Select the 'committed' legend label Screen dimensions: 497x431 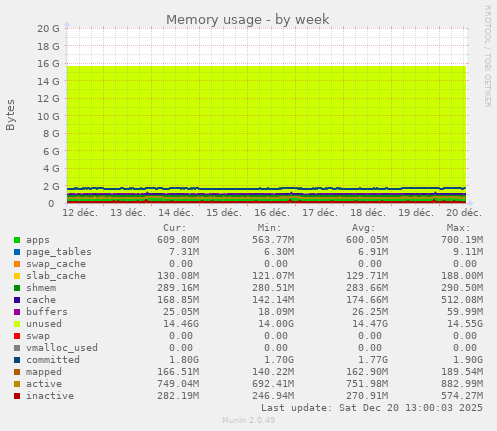coord(53,360)
